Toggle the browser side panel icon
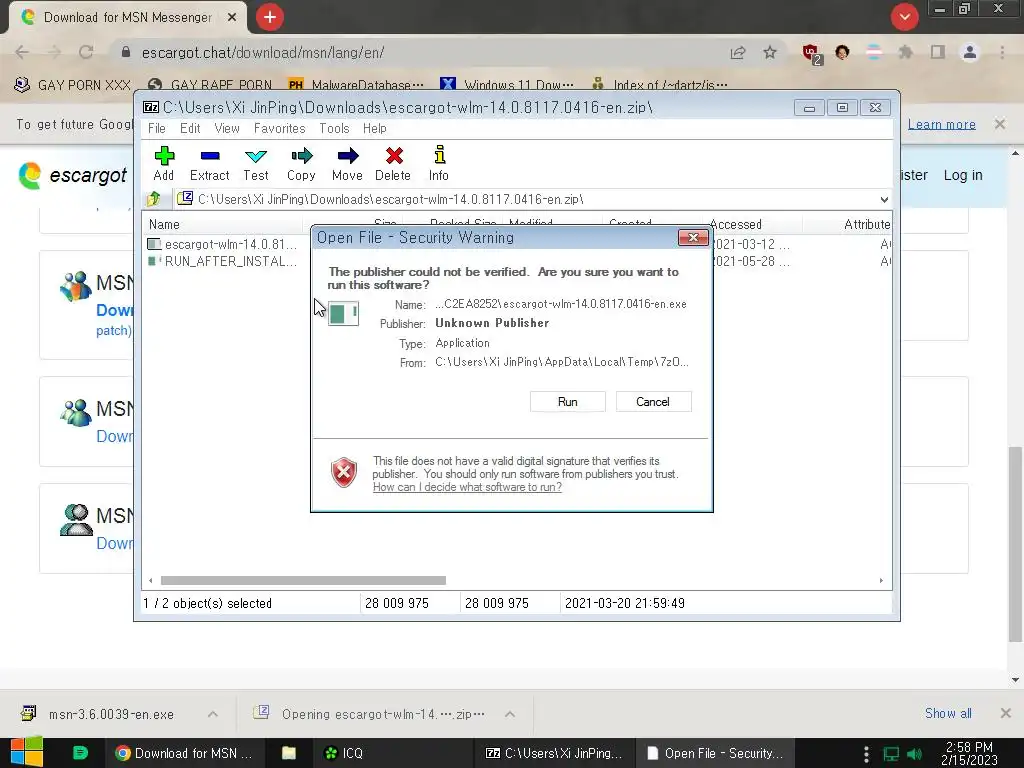1024x768 pixels. pyautogui.click(x=938, y=52)
